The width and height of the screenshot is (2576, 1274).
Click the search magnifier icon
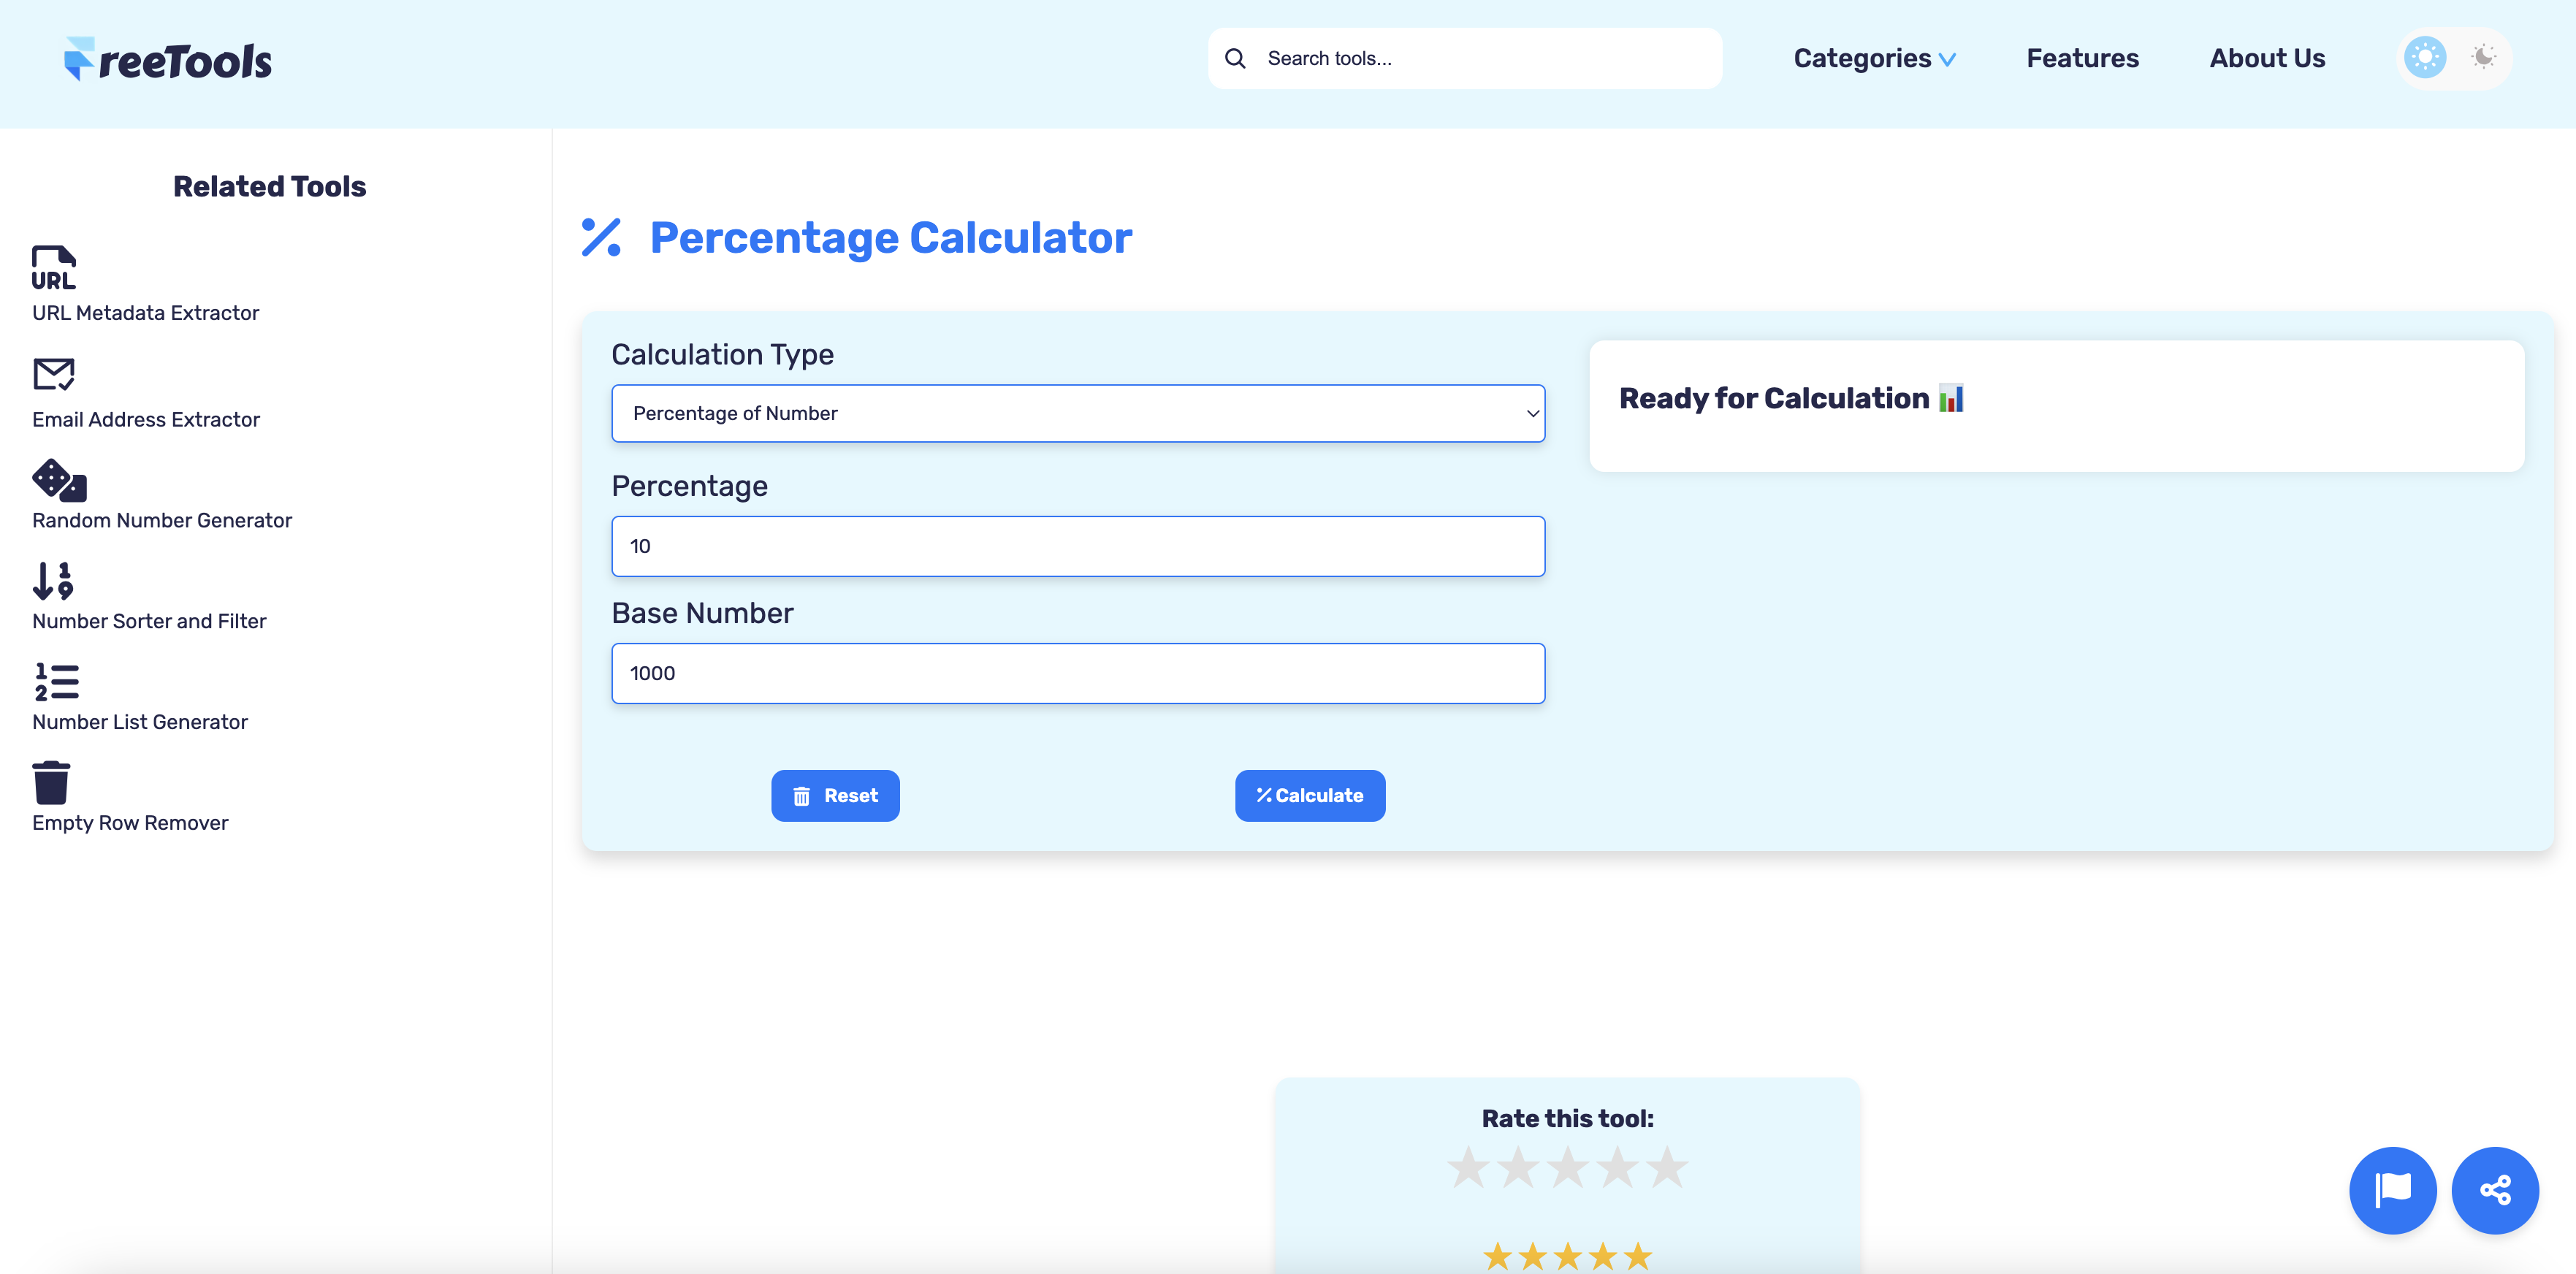click(1235, 58)
